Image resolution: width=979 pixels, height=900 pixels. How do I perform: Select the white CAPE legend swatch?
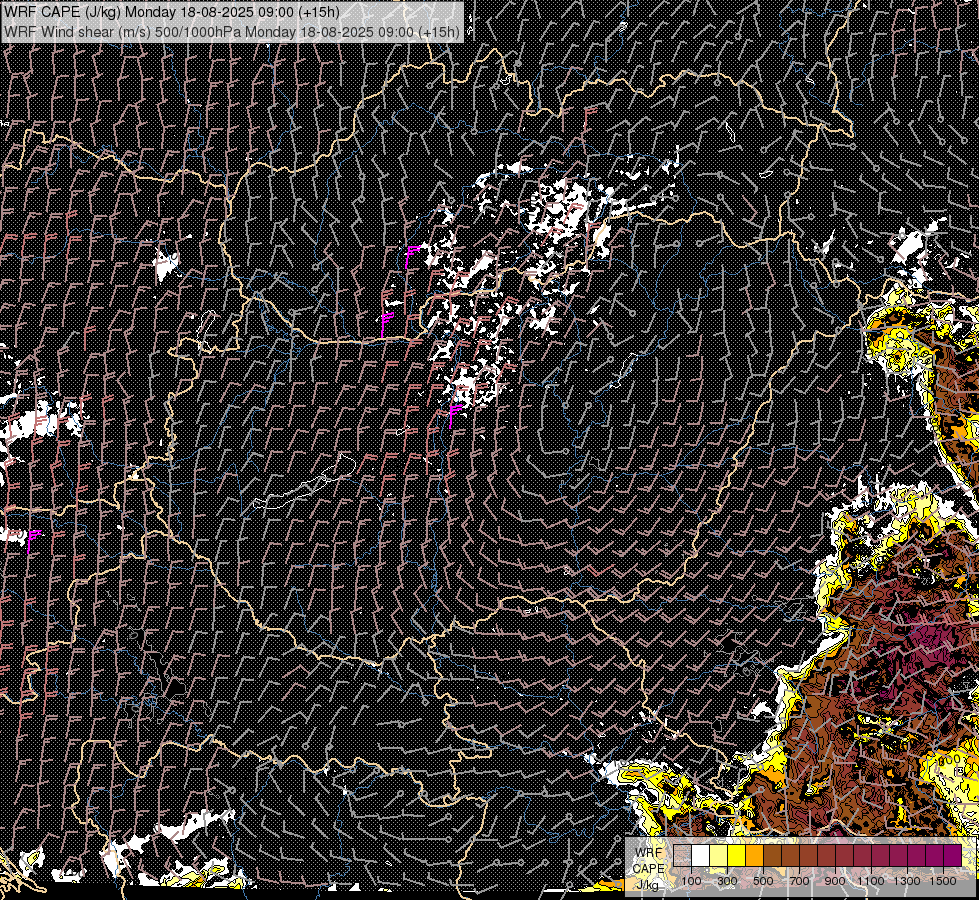(701, 855)
